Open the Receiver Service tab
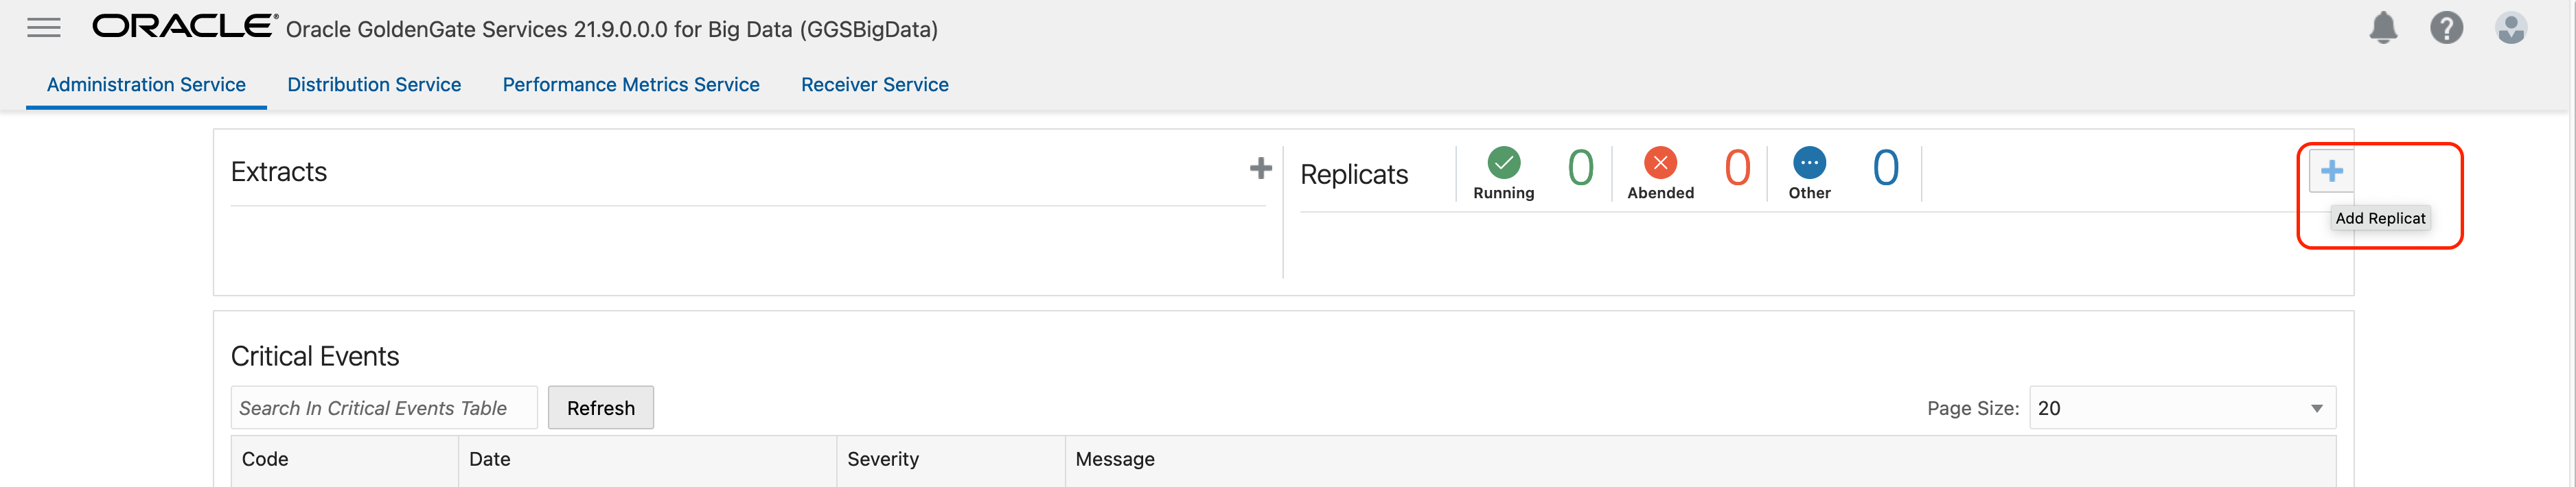Screen dimensions: 2576x487 pos(874,85)
